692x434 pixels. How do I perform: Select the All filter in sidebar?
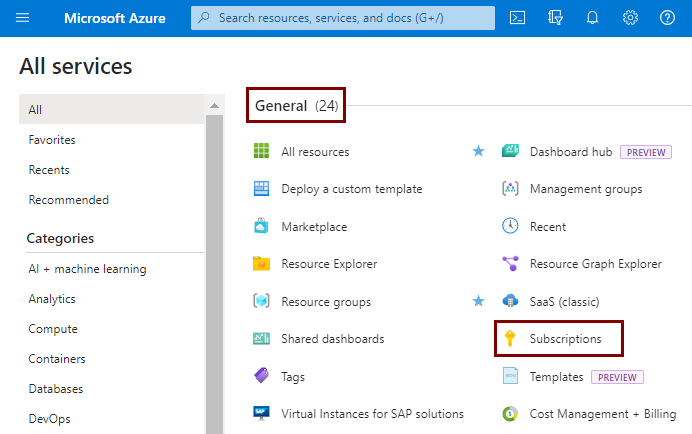[112, 109]
